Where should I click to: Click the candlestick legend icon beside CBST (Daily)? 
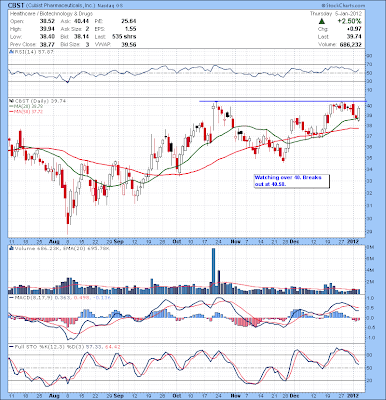[10, 101]
